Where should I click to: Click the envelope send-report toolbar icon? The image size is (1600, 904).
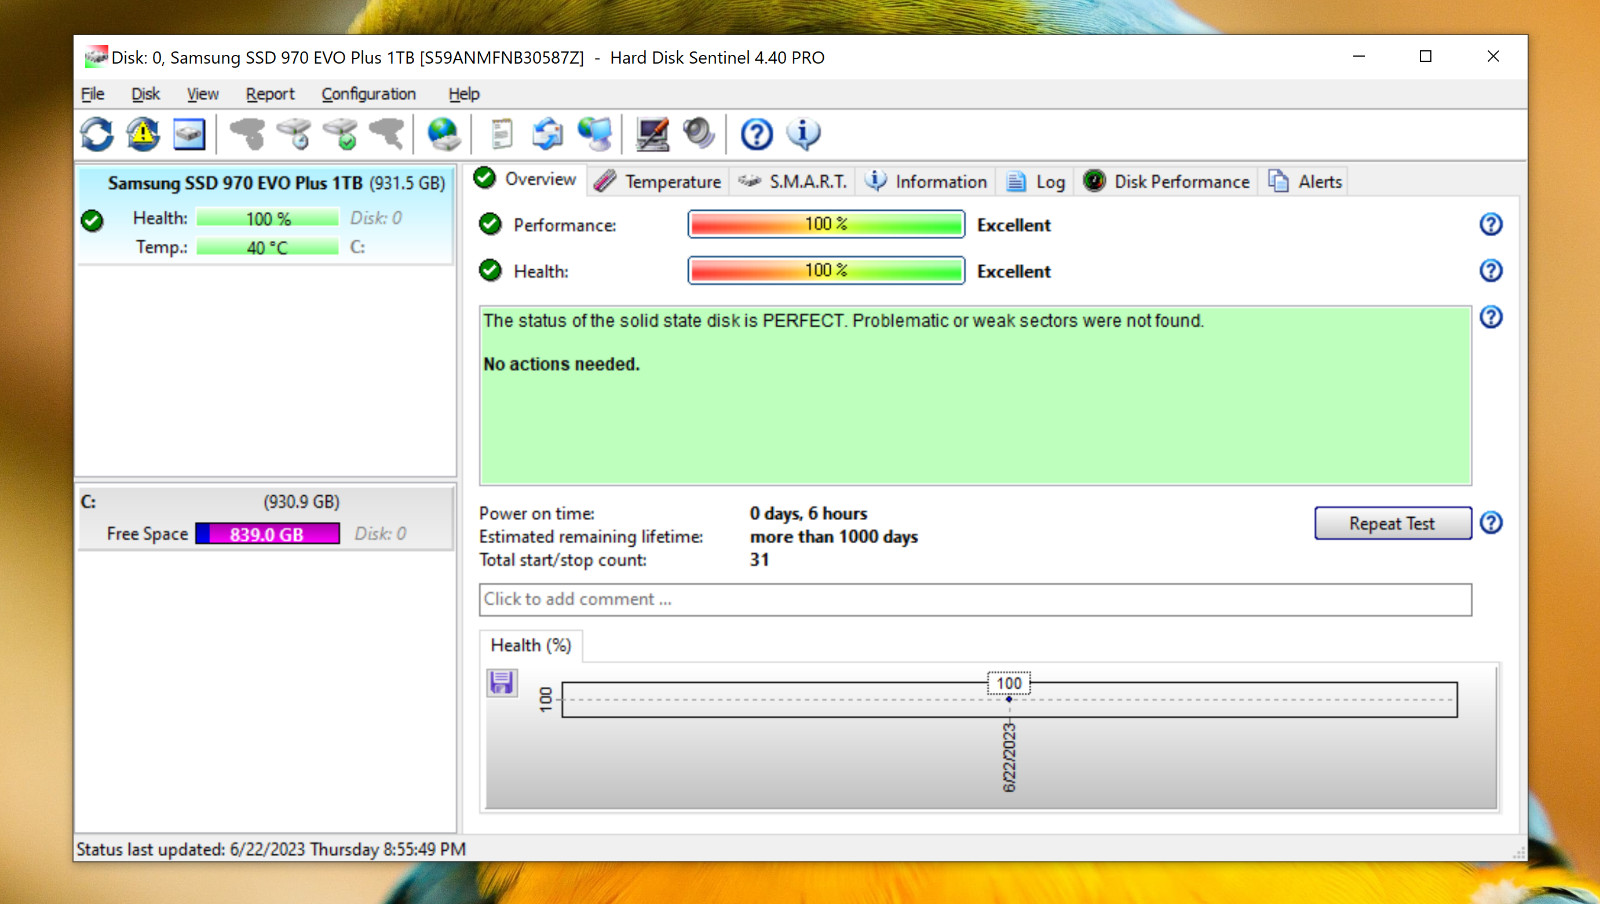[547, 133]
